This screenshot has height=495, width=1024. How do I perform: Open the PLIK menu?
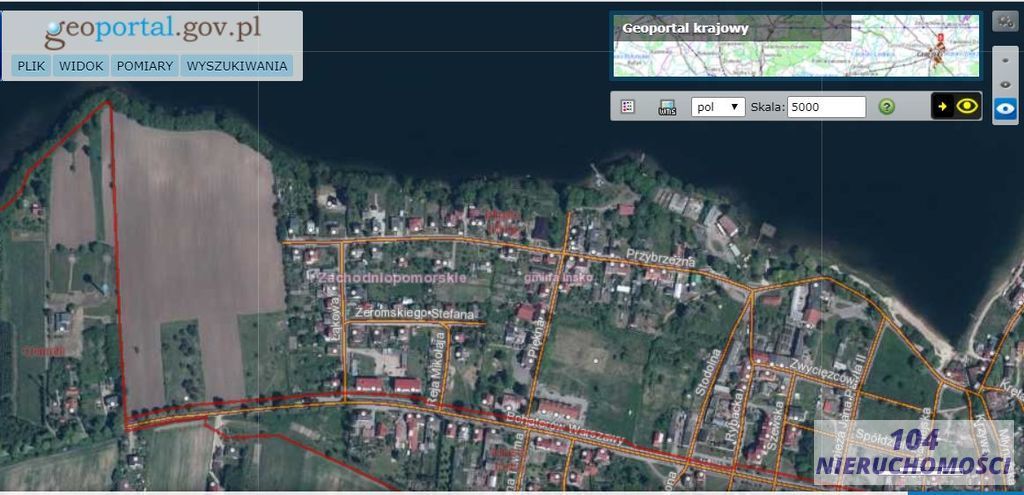[x=31, y=66]
